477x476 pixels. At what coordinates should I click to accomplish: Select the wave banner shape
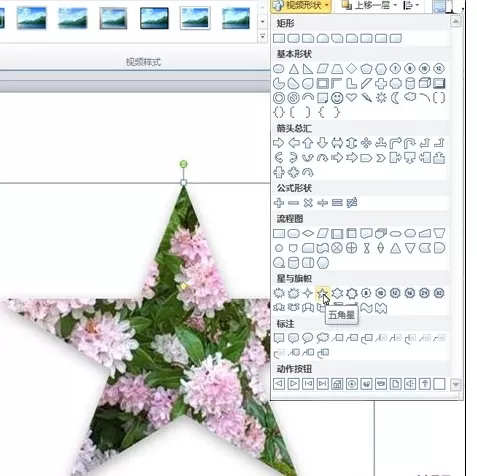tap(366, 308)
